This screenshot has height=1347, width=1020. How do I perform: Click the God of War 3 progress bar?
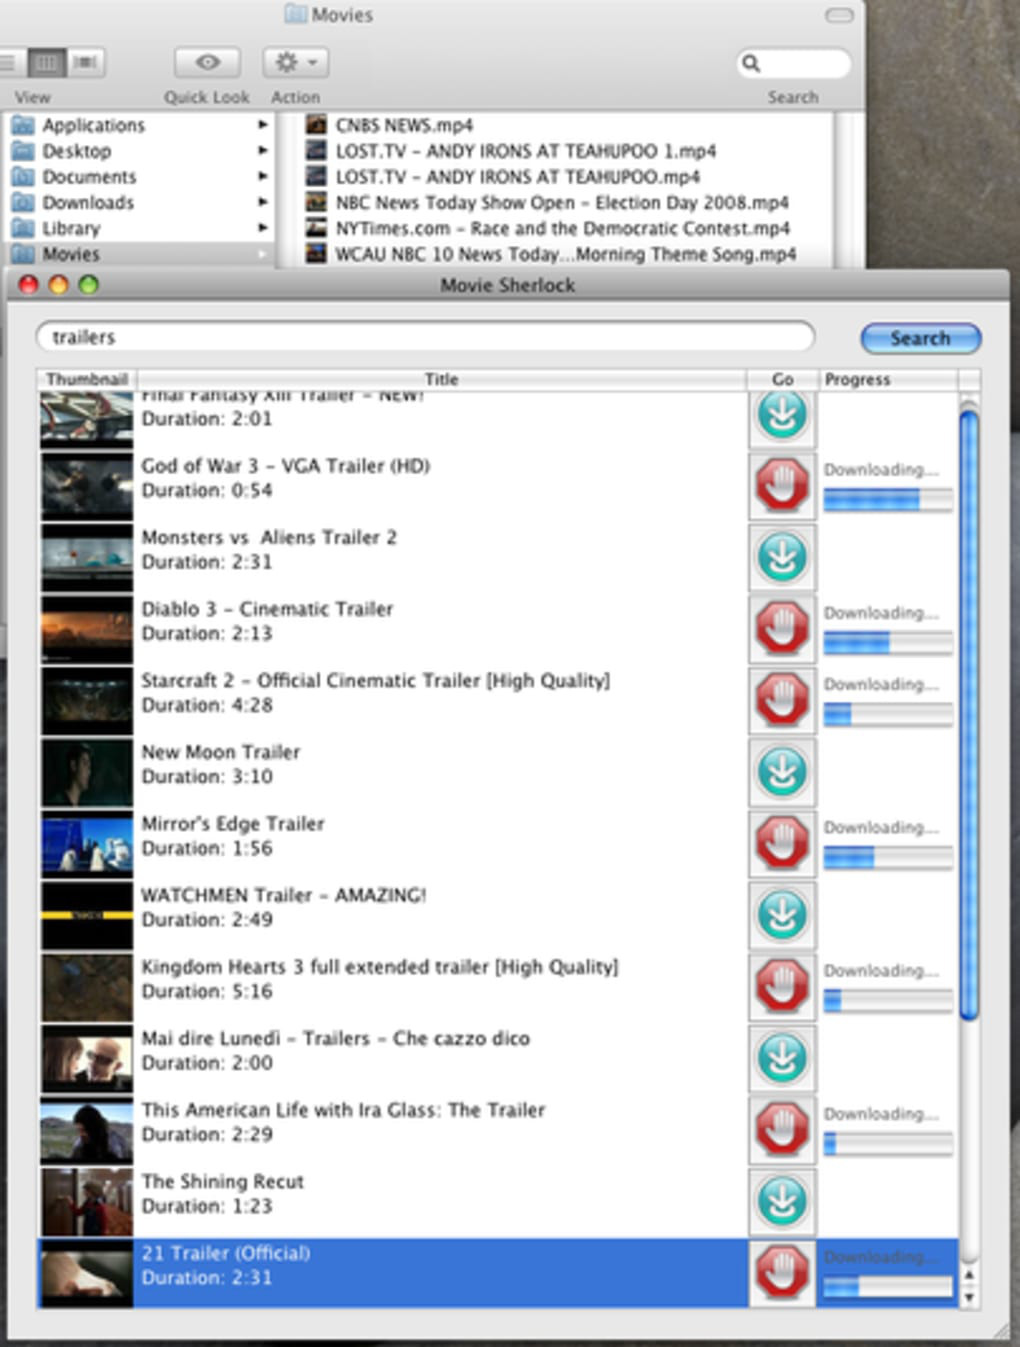887,500
